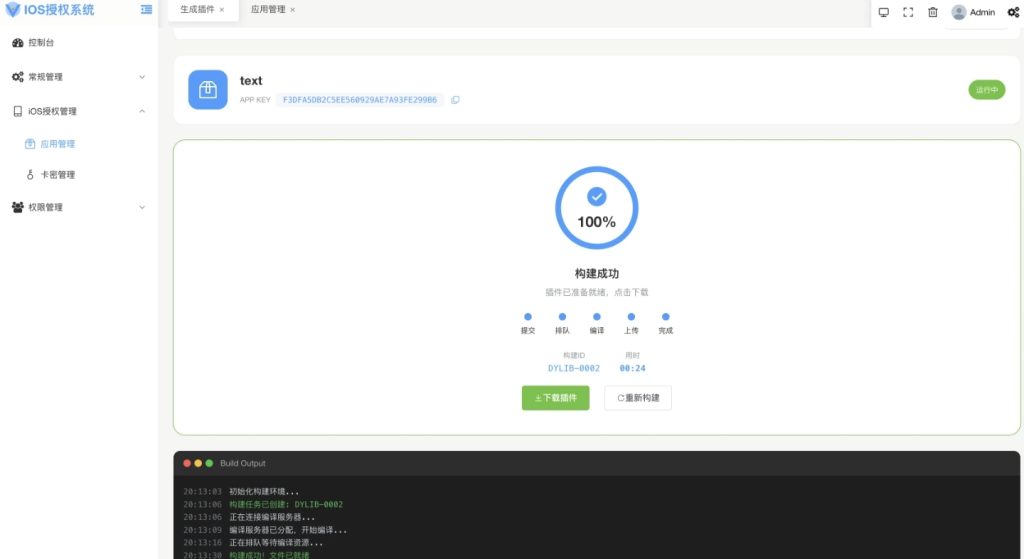The width and height of the screenshot is (1024, 559).
Task: Click the green 下载插件 button
Action: pos(555,398)
